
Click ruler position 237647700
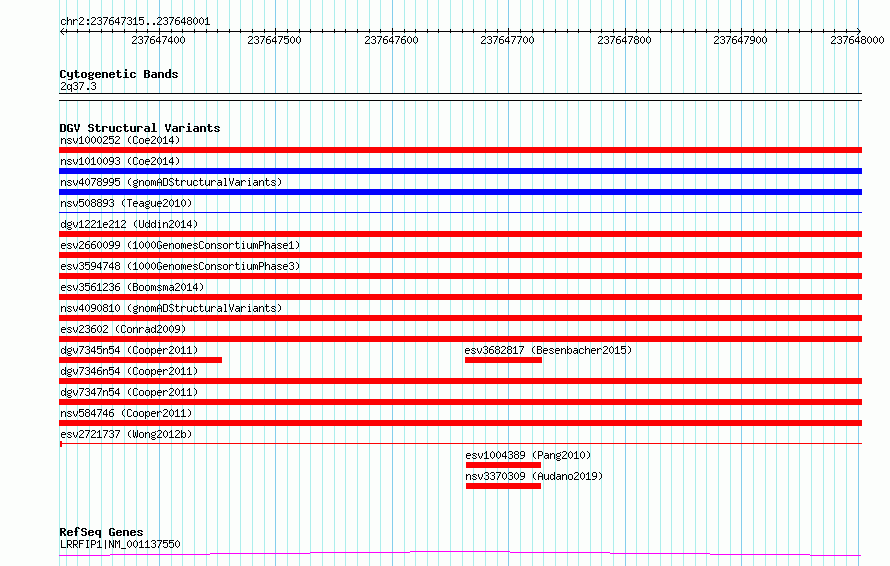(x=507, y=40)
